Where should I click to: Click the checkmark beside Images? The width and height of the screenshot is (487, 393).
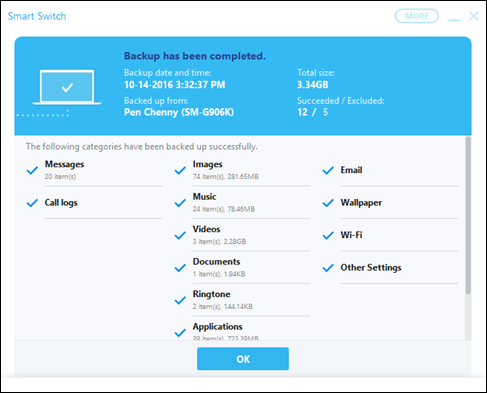click(x=180, y=170)
